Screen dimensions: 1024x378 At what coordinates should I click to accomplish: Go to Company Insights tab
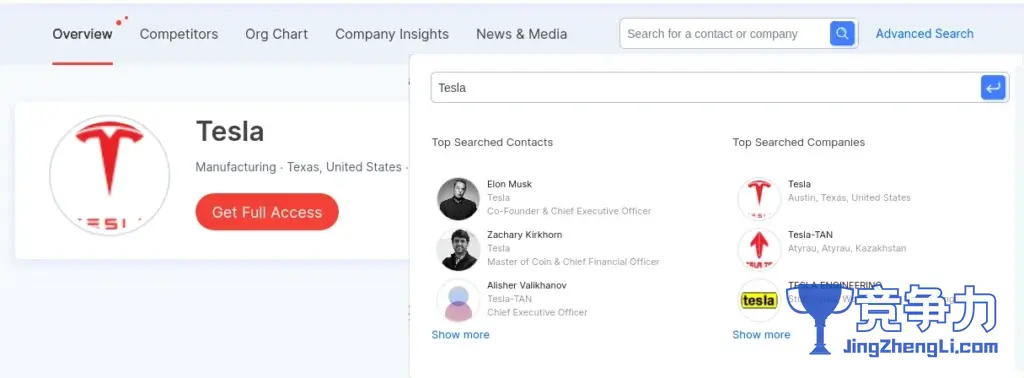pyautogui.click(x=392, y=34)
